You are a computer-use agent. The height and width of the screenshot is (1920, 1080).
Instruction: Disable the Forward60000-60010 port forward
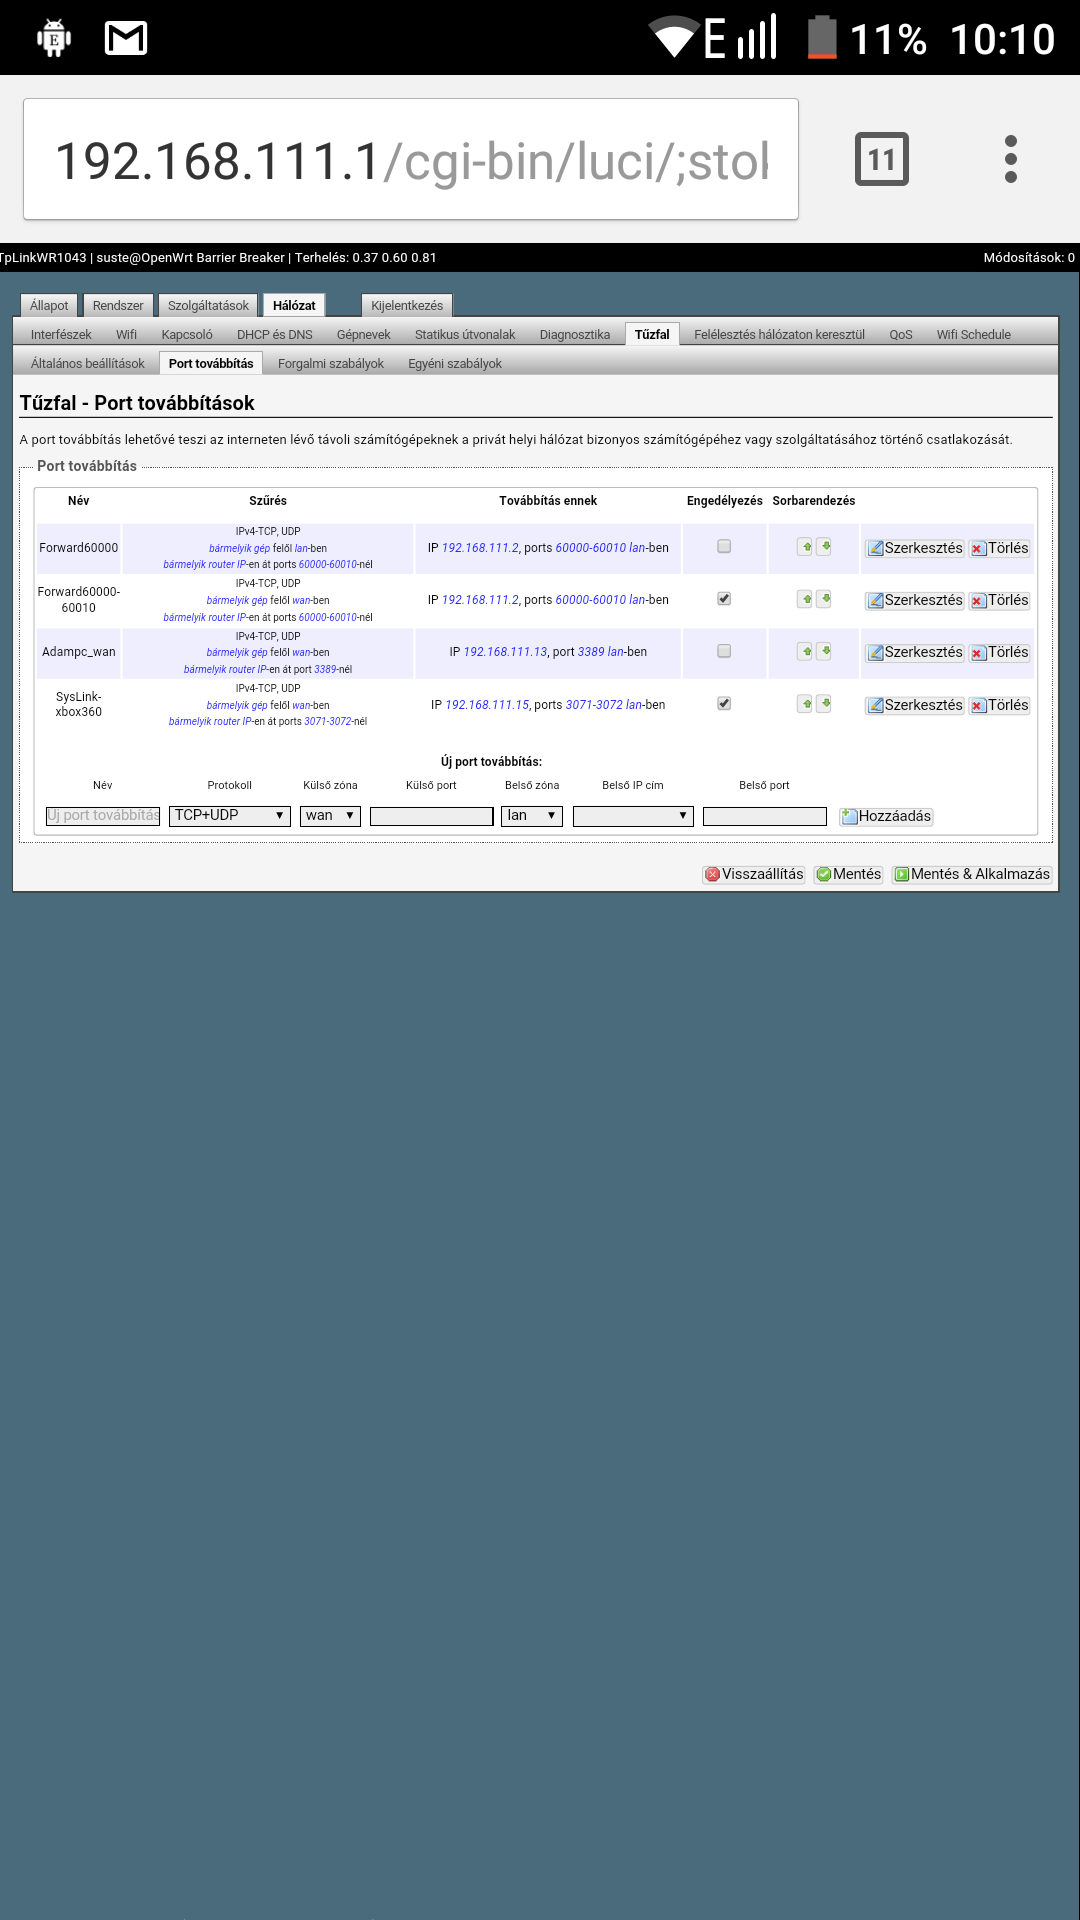(724, 599)
